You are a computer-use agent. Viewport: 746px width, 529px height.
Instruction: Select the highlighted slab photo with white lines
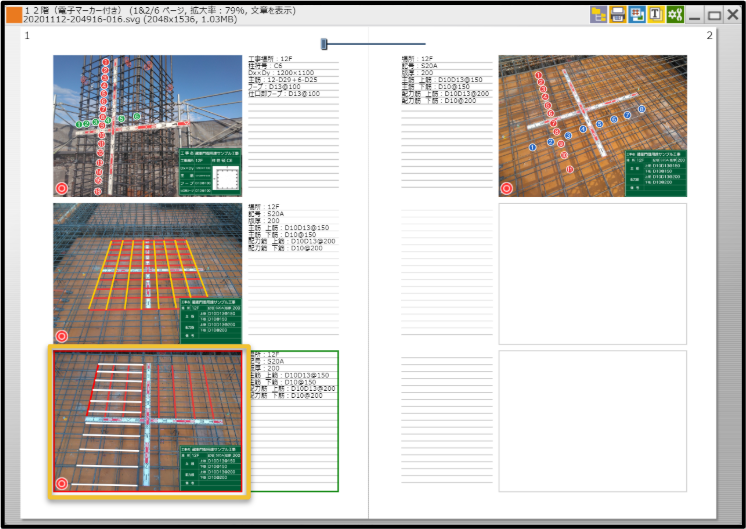click(148, 422)
